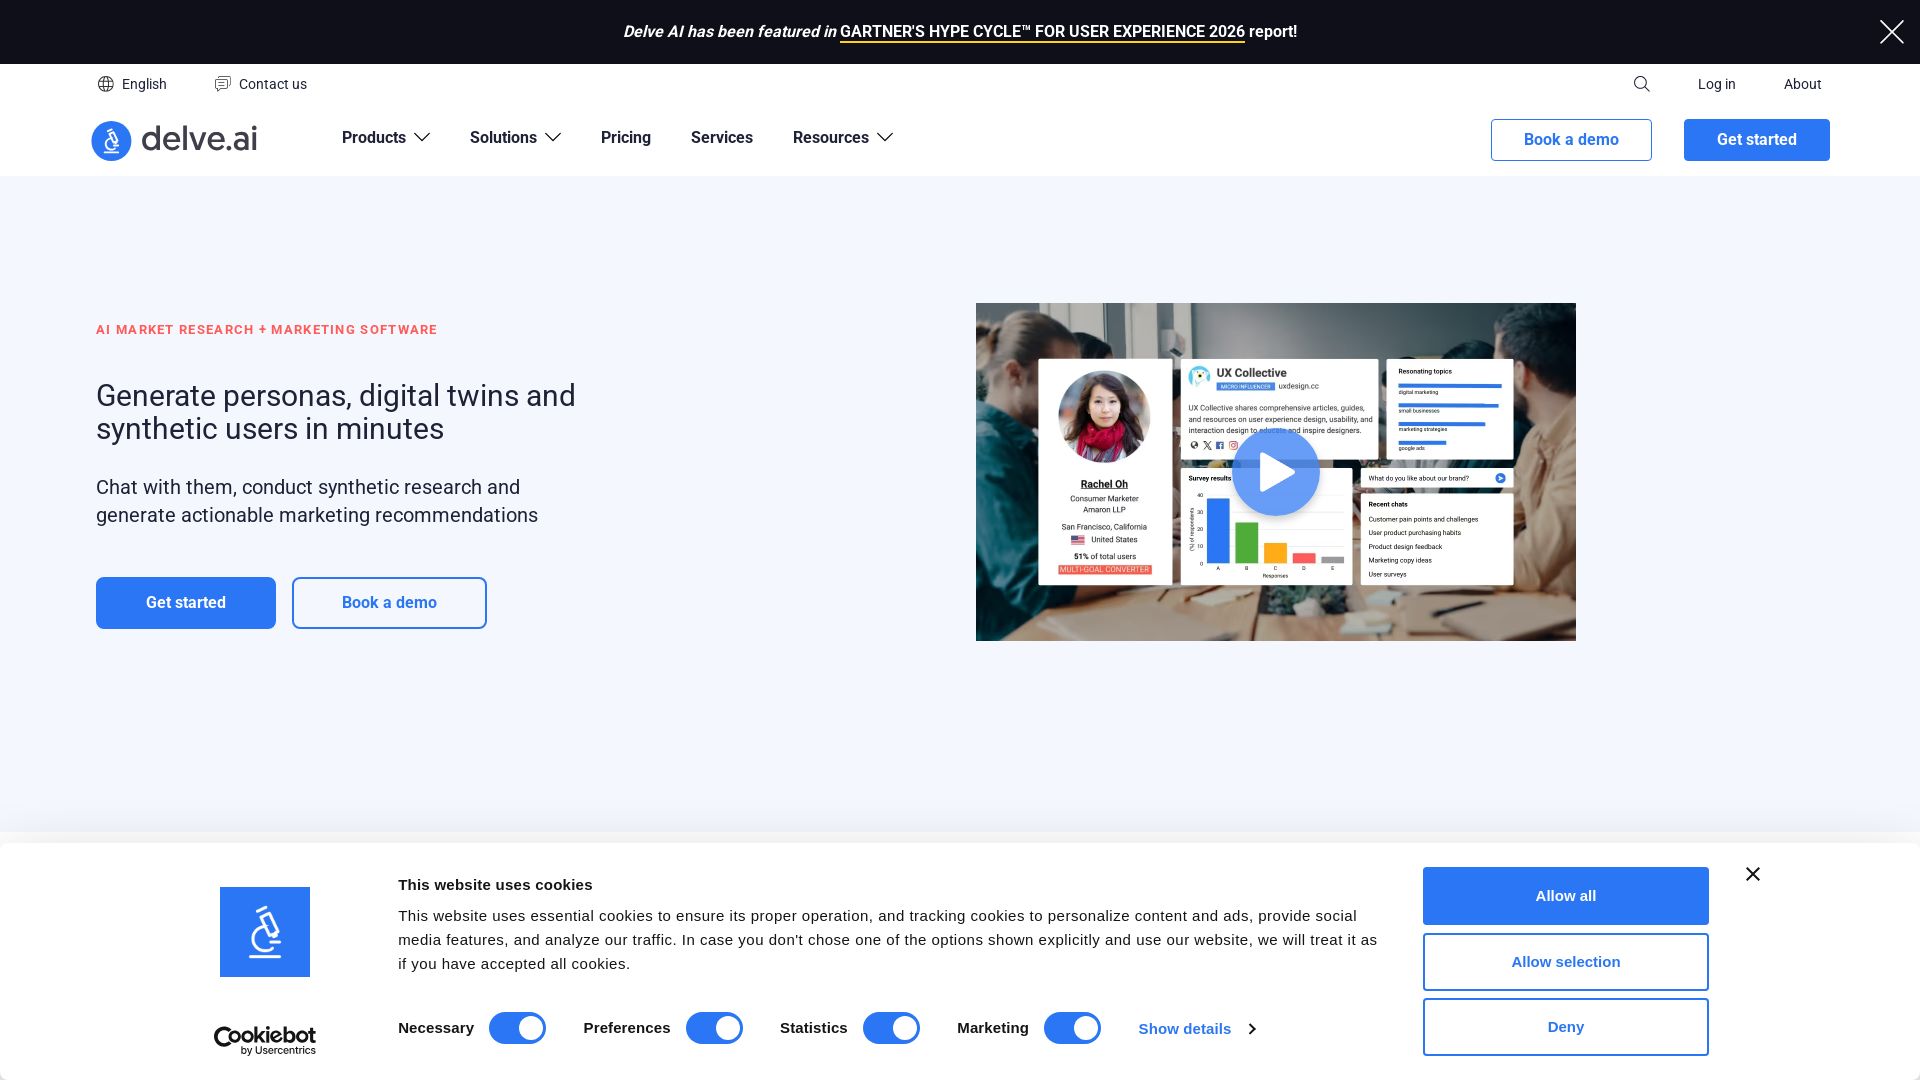Expand the Products chevron
The width and height of the screenshot is (1920, 1080).
(x=422, y=138)
